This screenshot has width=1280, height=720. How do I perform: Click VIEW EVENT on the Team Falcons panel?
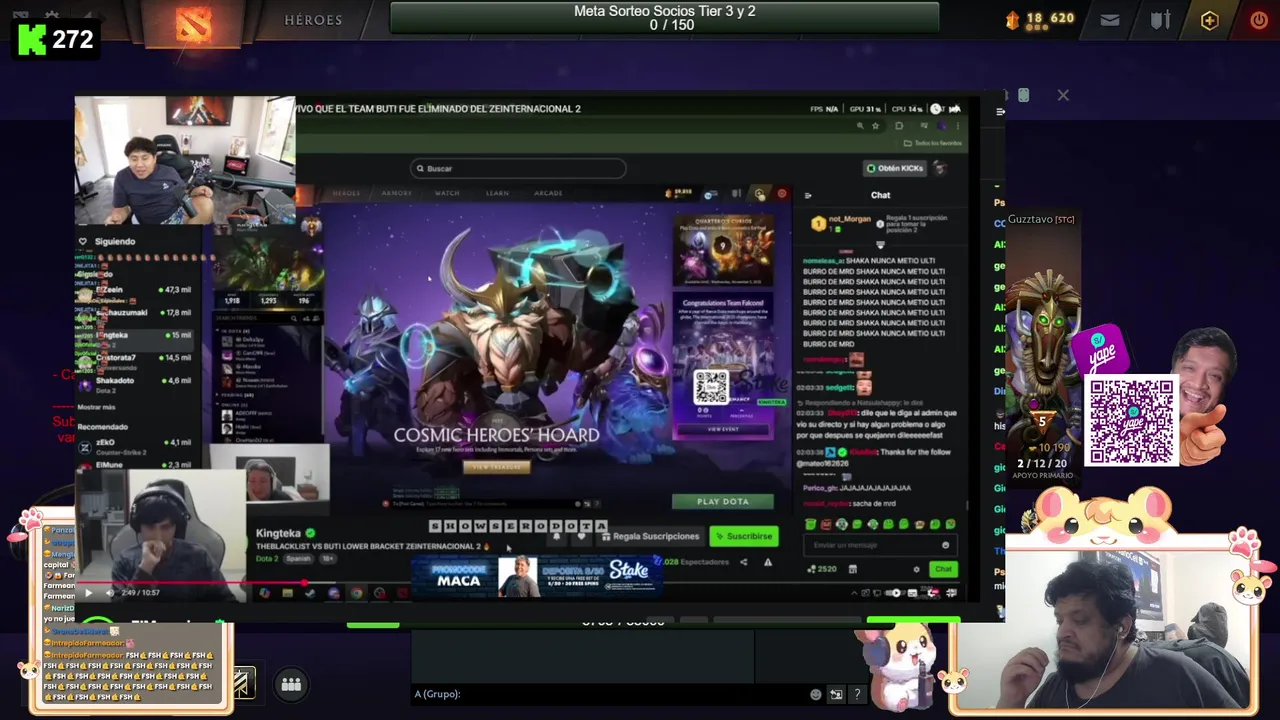[723, 429]
